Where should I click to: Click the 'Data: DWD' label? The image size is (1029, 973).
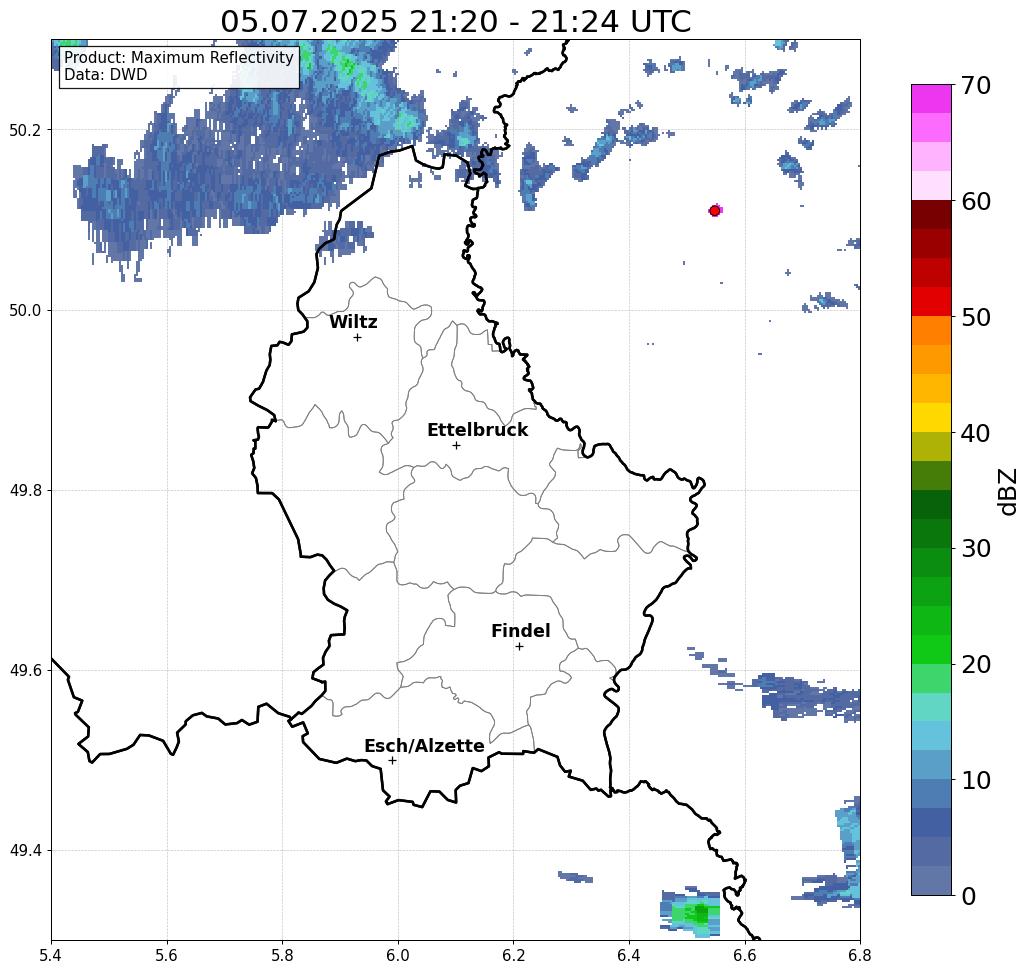tap(106, 75)
